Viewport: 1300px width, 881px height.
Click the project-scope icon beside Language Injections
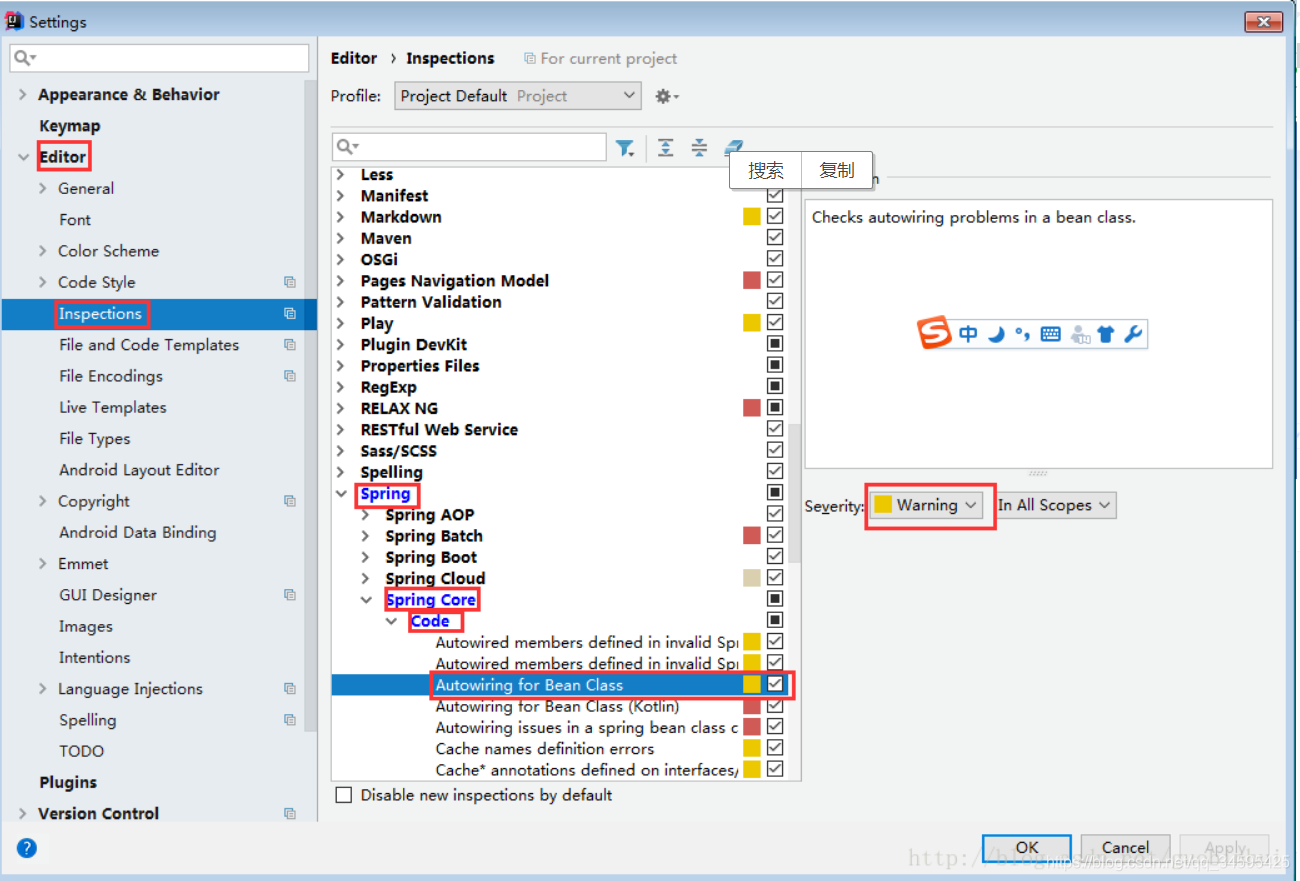pyautogui.click(x=290, y=689)
